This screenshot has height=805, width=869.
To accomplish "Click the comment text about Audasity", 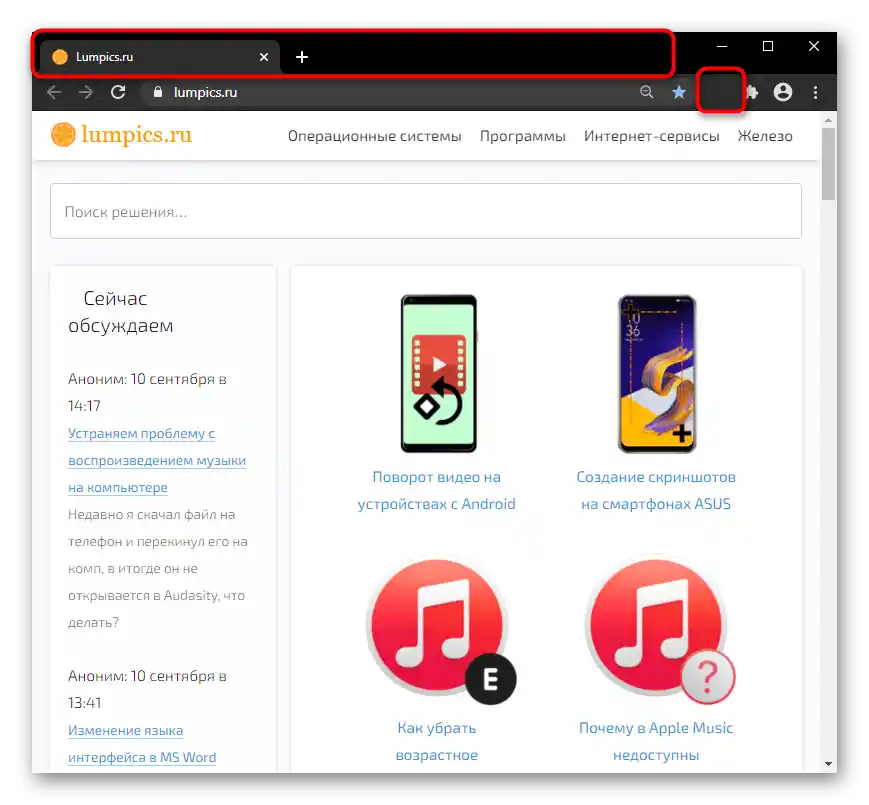I will 157,568.
